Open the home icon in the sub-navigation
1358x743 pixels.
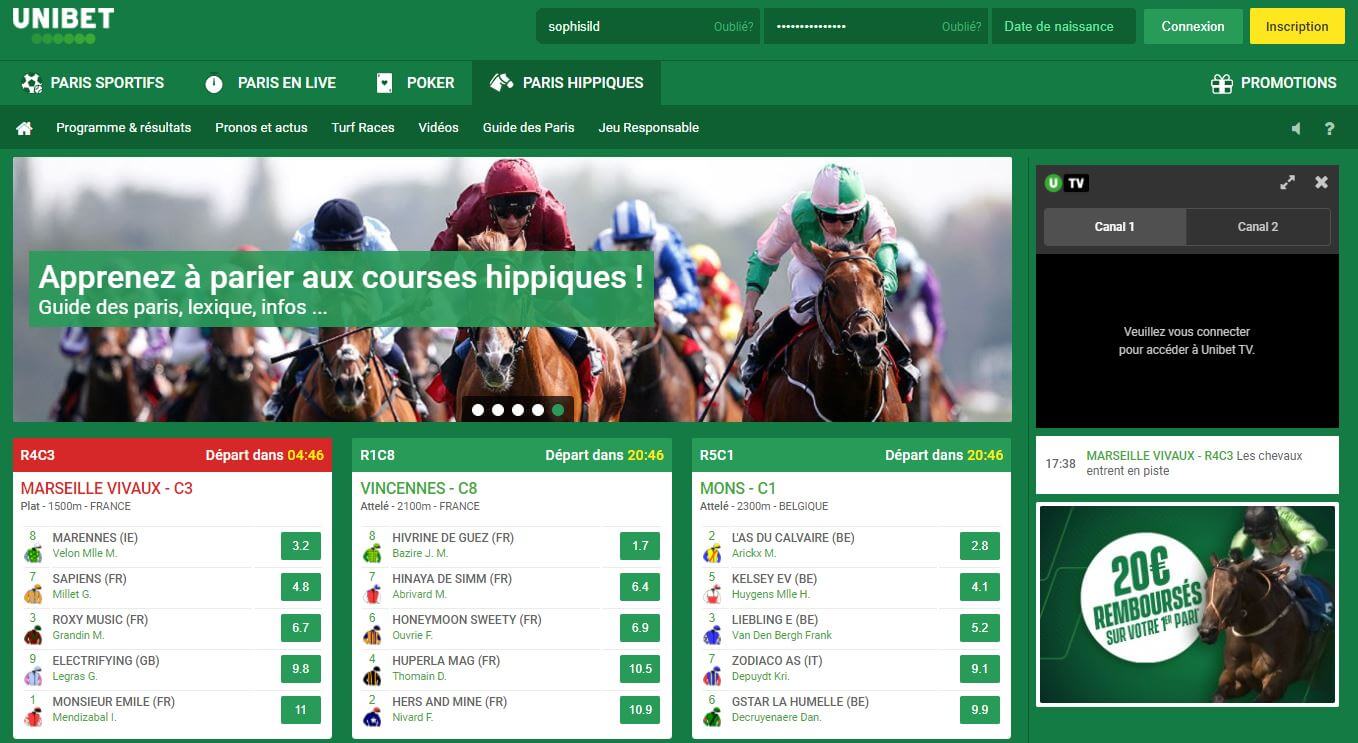pyautogui.click(x=24, y=128)
